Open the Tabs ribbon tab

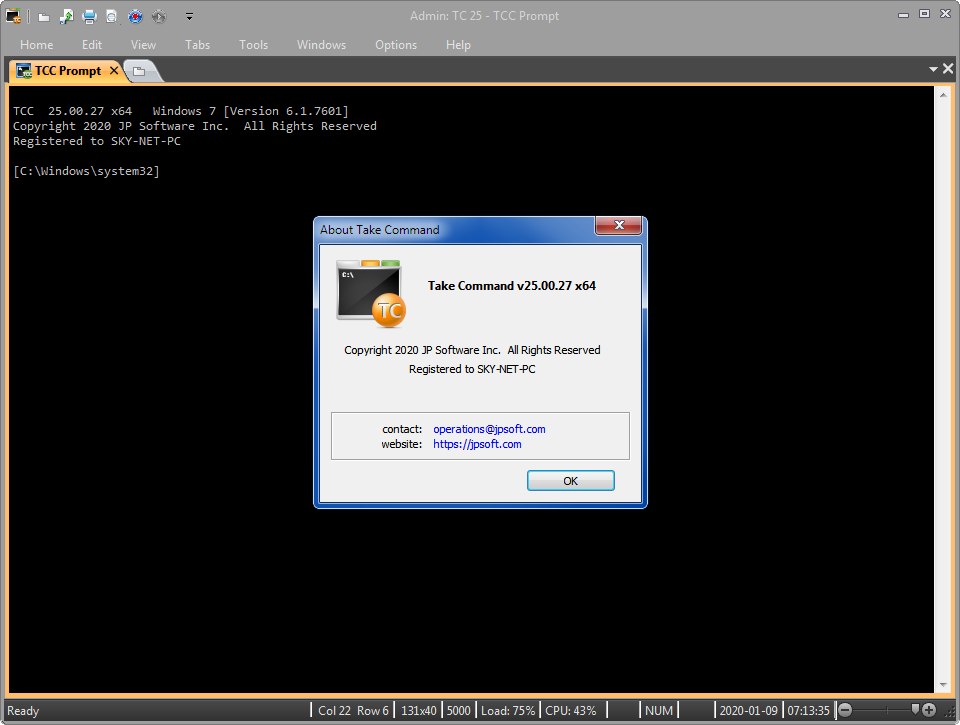197,45
